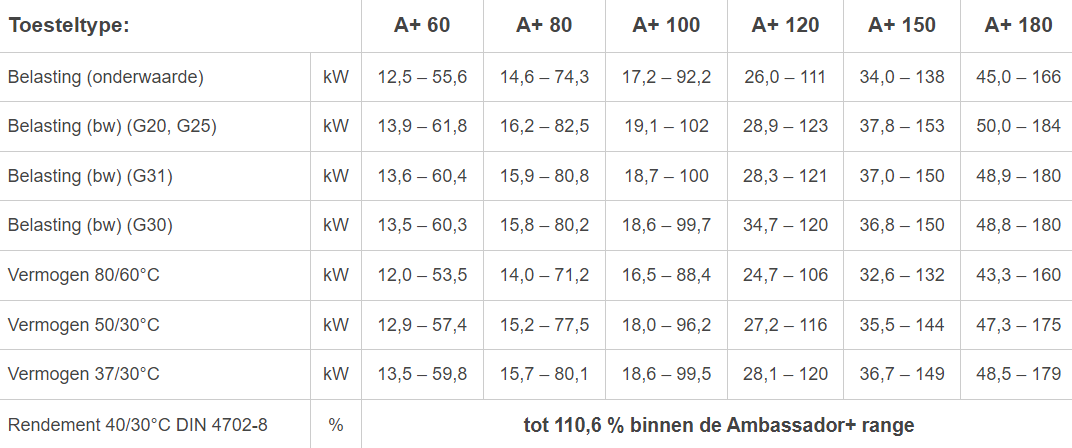Image resolution: width=1072 pixels, height=448 pixels.
Task: Select the A+ 80 column header
Action: click(x=544, y=25)
